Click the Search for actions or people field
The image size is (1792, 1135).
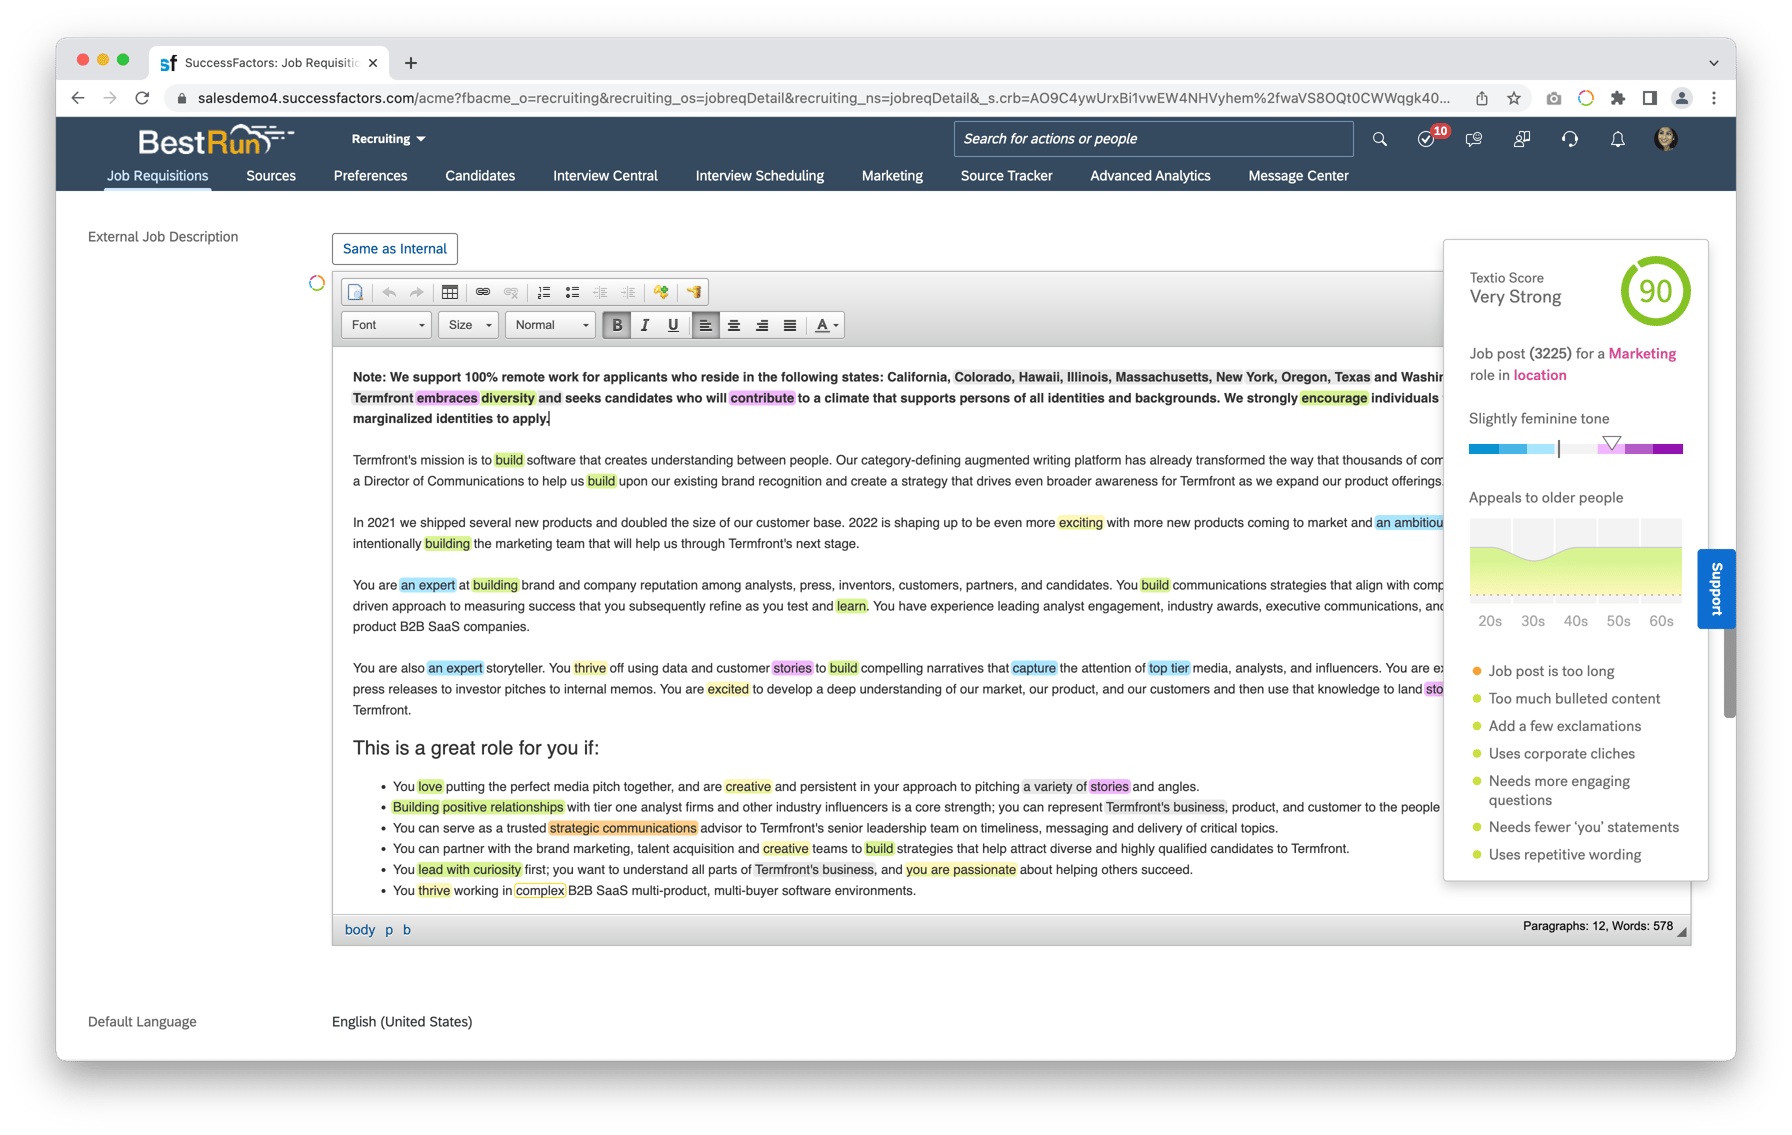point(1152,139)
